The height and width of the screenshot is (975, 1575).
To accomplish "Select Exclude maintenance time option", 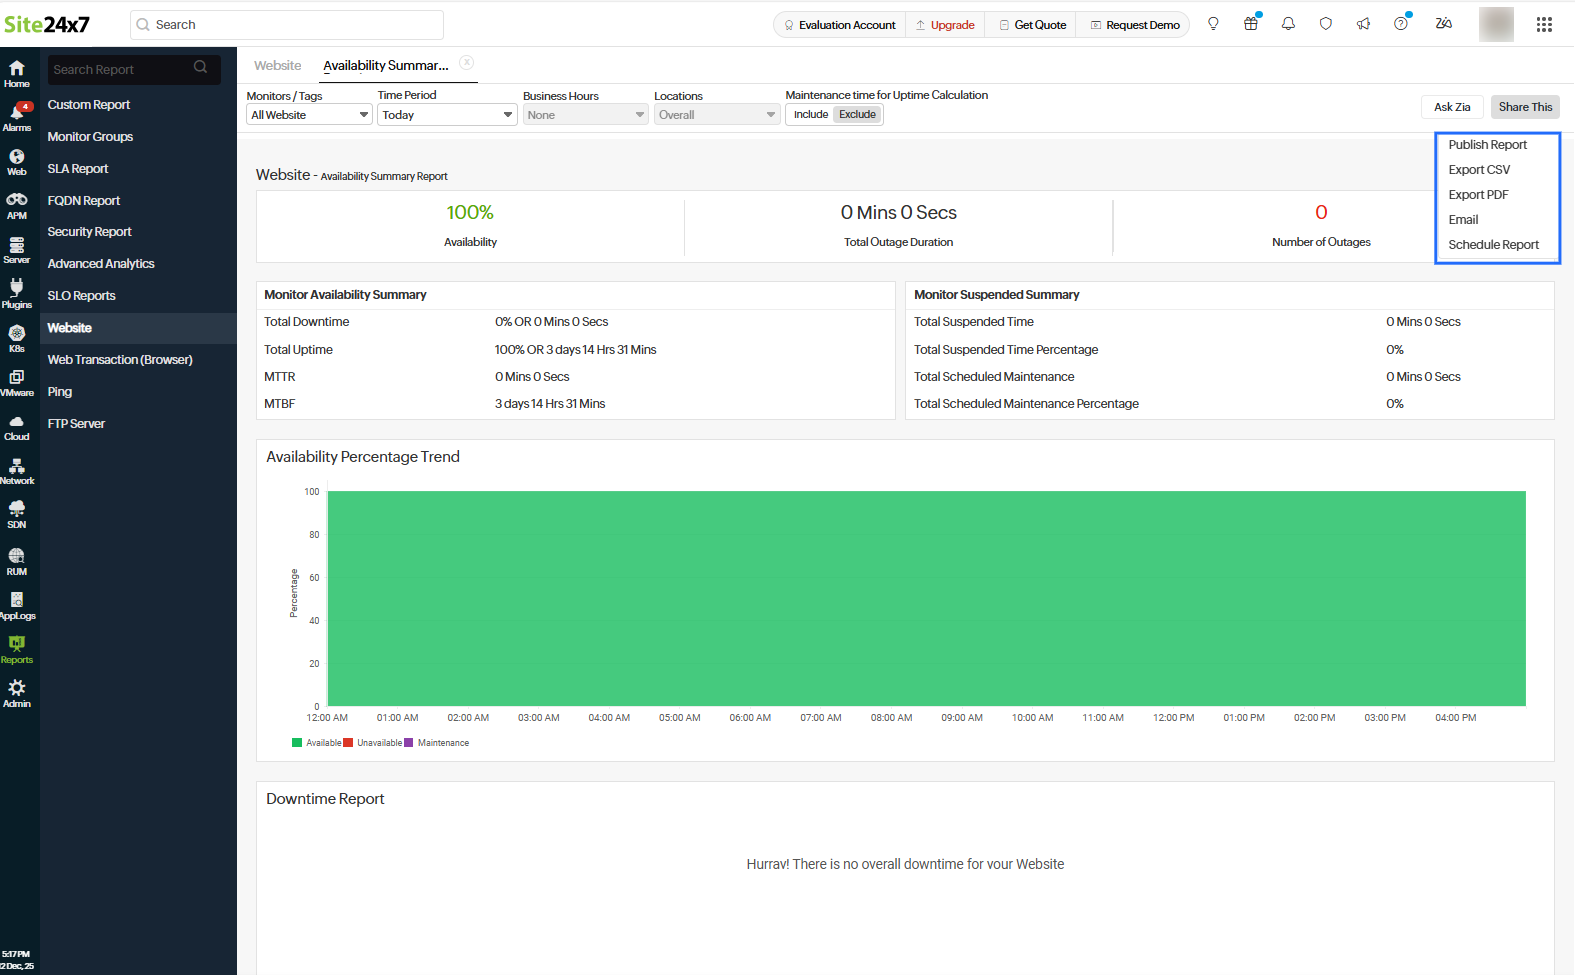I will [857, 115].
